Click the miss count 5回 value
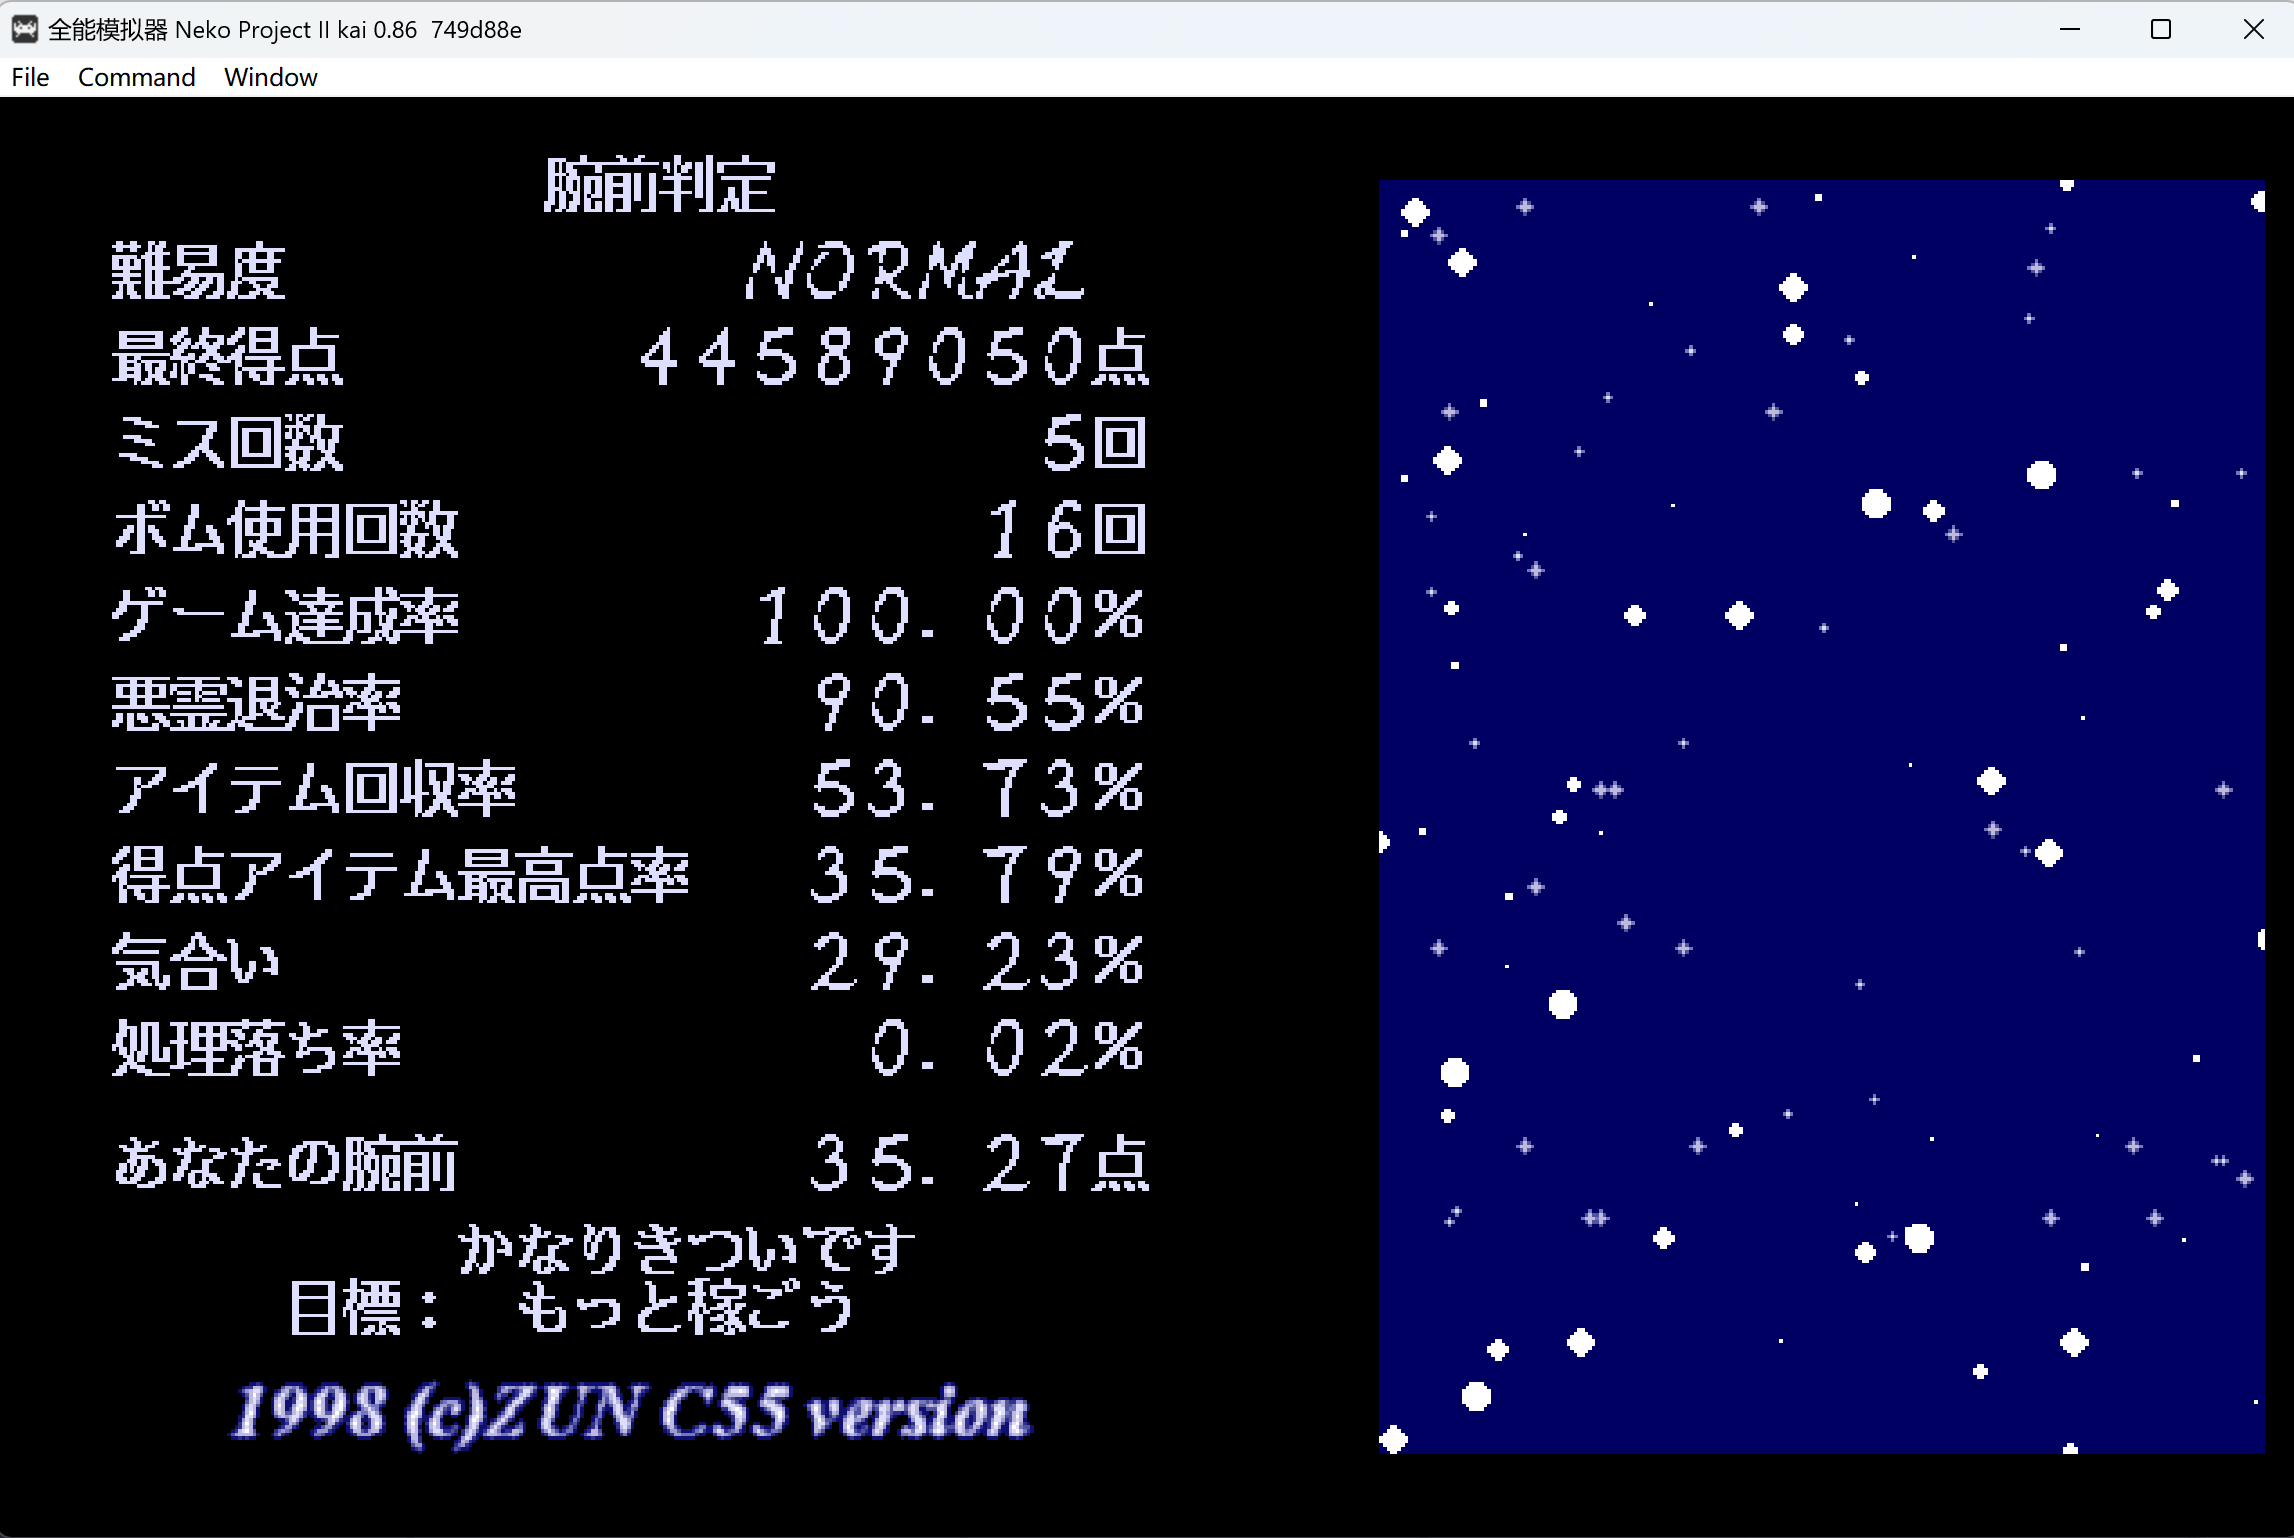Viewport: 2294px width, 1538px height. click(x=1093, y=443)
